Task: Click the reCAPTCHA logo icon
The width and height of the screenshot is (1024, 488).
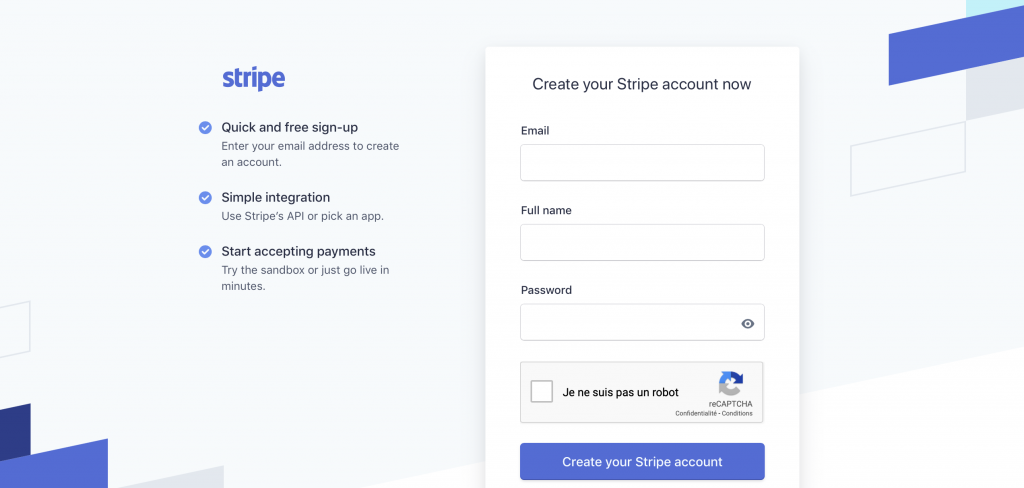Action: (x=731, y=384)
